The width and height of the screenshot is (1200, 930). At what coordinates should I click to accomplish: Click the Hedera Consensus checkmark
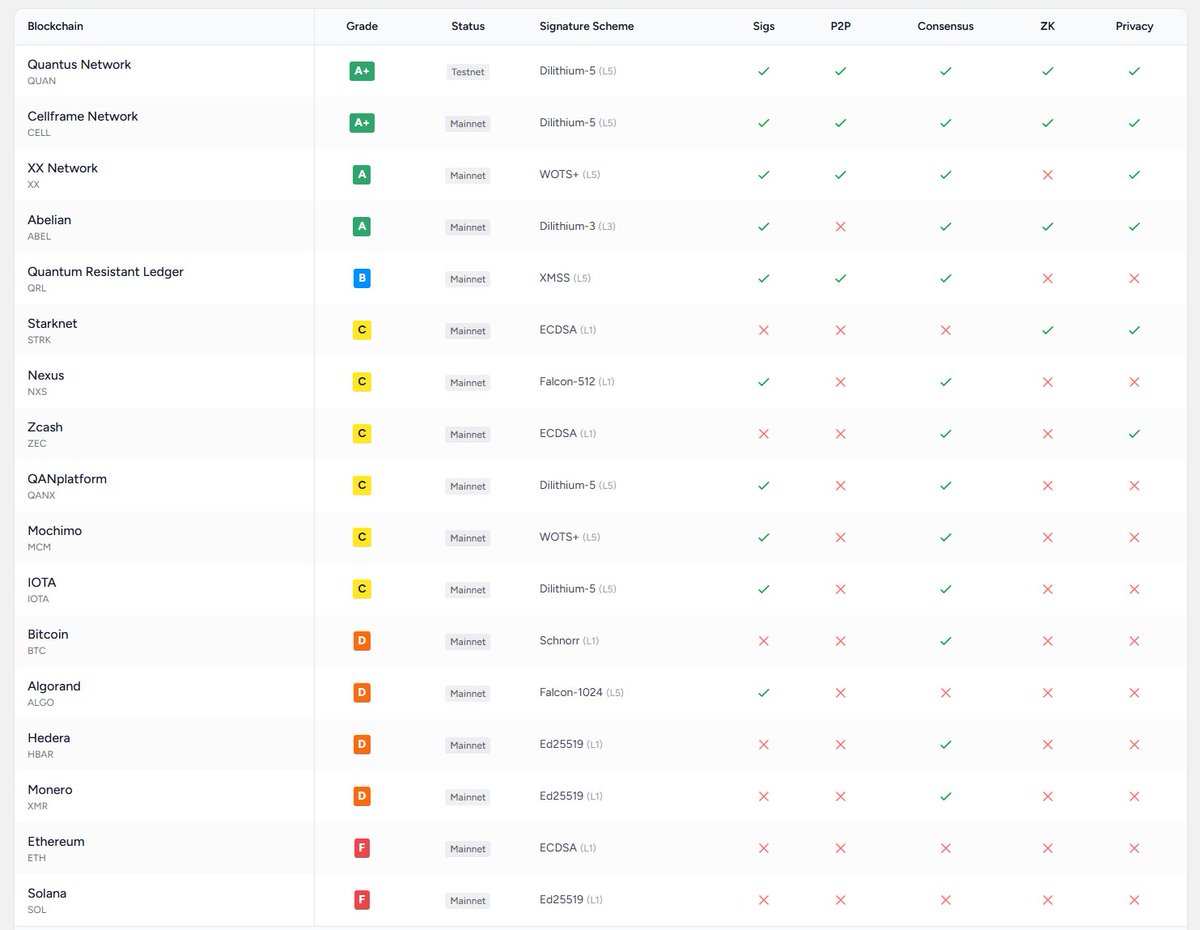pyautogui.click(x=945, y=745)
